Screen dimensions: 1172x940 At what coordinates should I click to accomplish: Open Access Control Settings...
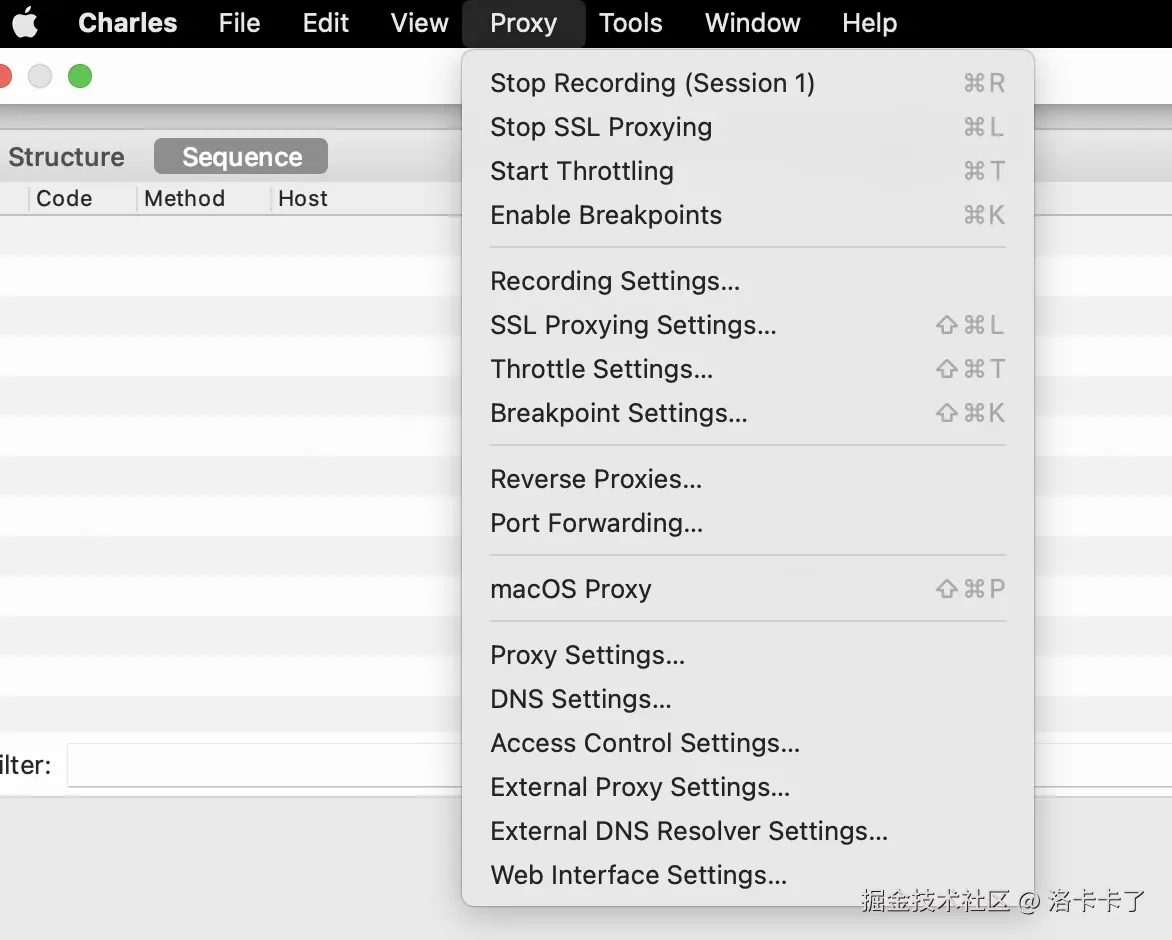[747, 743]
